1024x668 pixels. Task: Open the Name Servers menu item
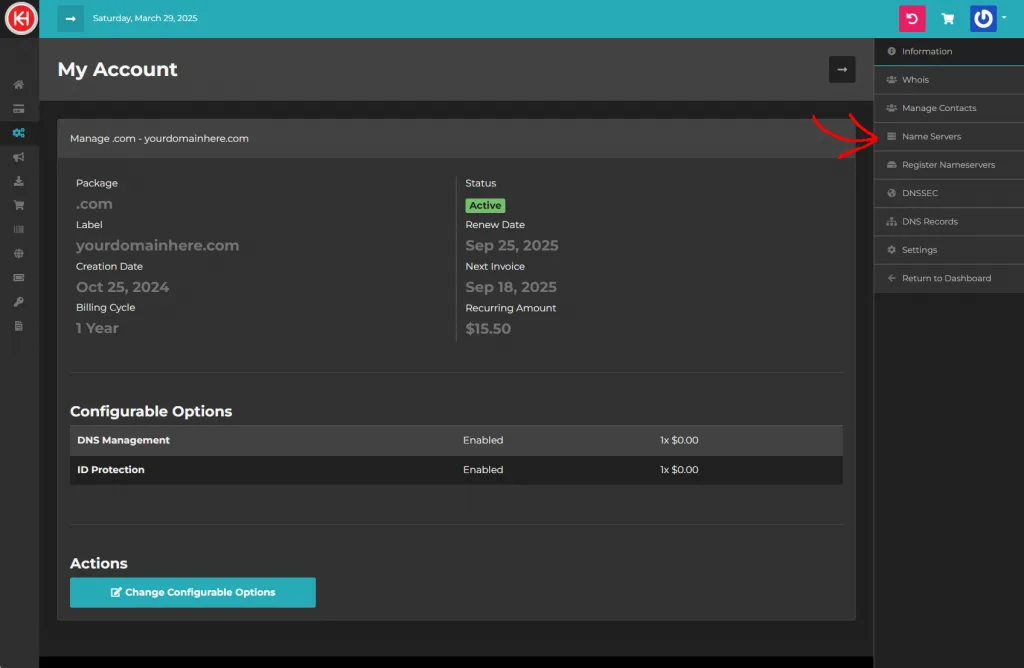click(930, 137)
